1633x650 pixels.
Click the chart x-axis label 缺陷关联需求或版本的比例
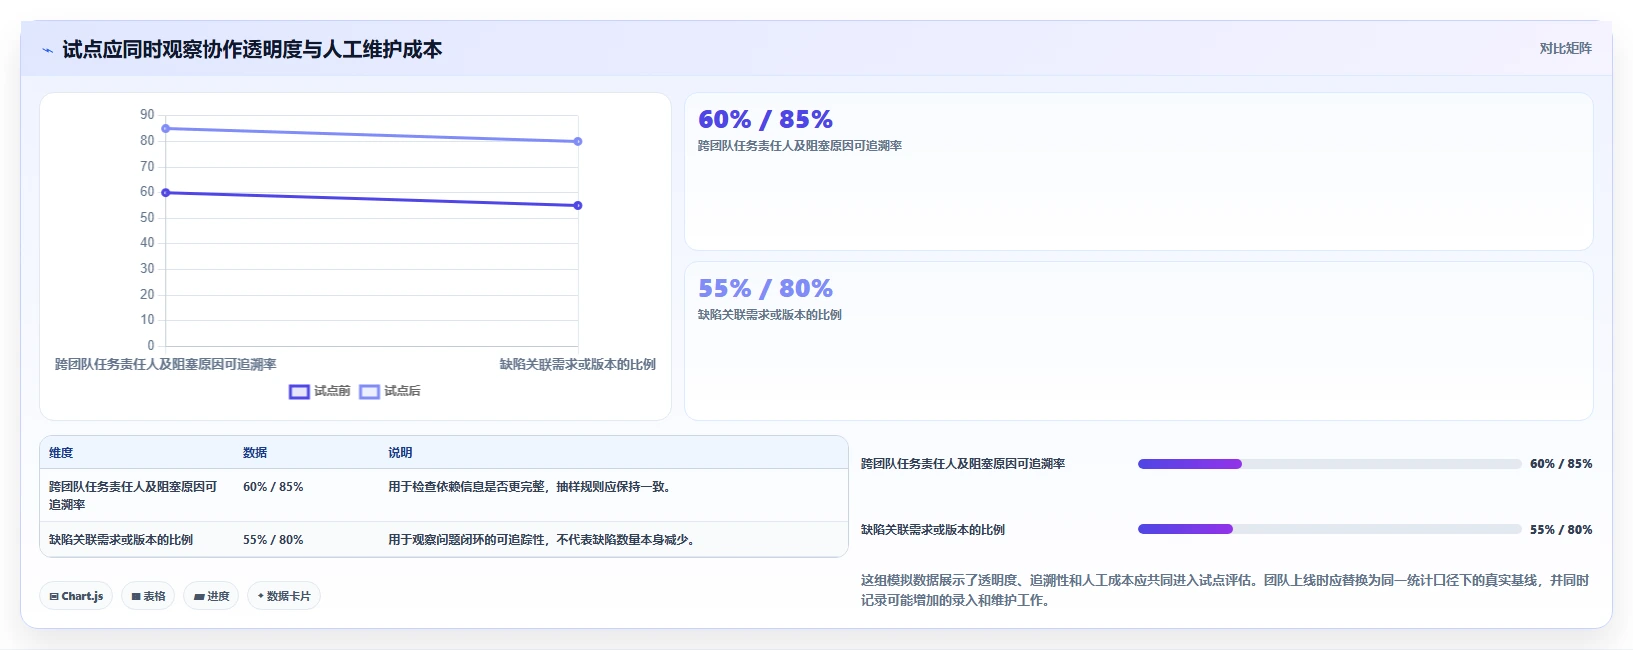(578, 365)
